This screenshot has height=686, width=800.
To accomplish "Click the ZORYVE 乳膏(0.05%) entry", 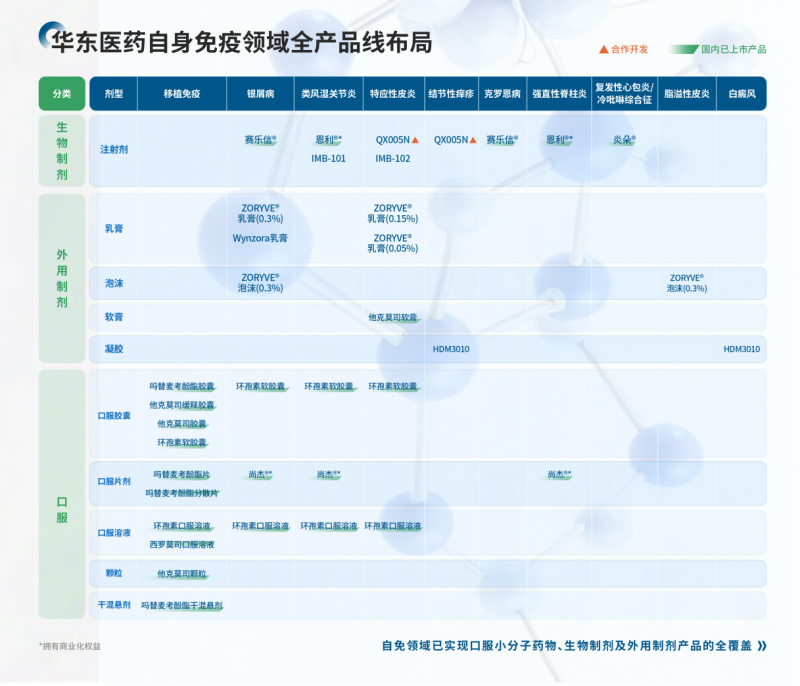I will click(x=393, y=243).
